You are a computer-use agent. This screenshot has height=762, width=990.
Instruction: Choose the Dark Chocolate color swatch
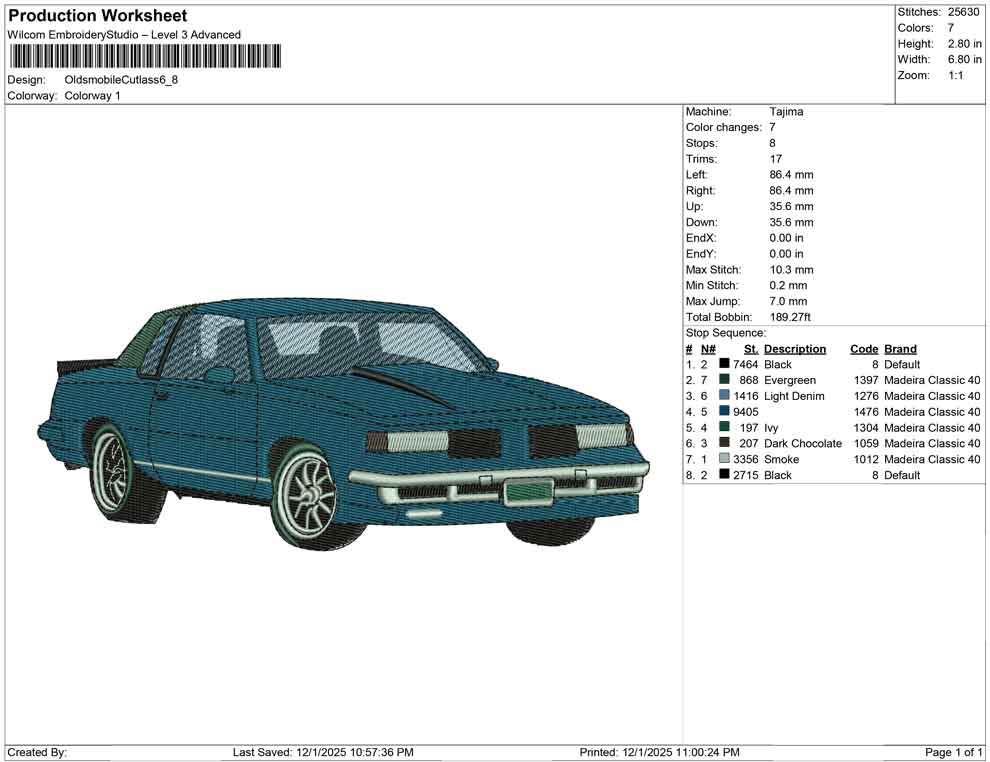[x=724, y=444]
